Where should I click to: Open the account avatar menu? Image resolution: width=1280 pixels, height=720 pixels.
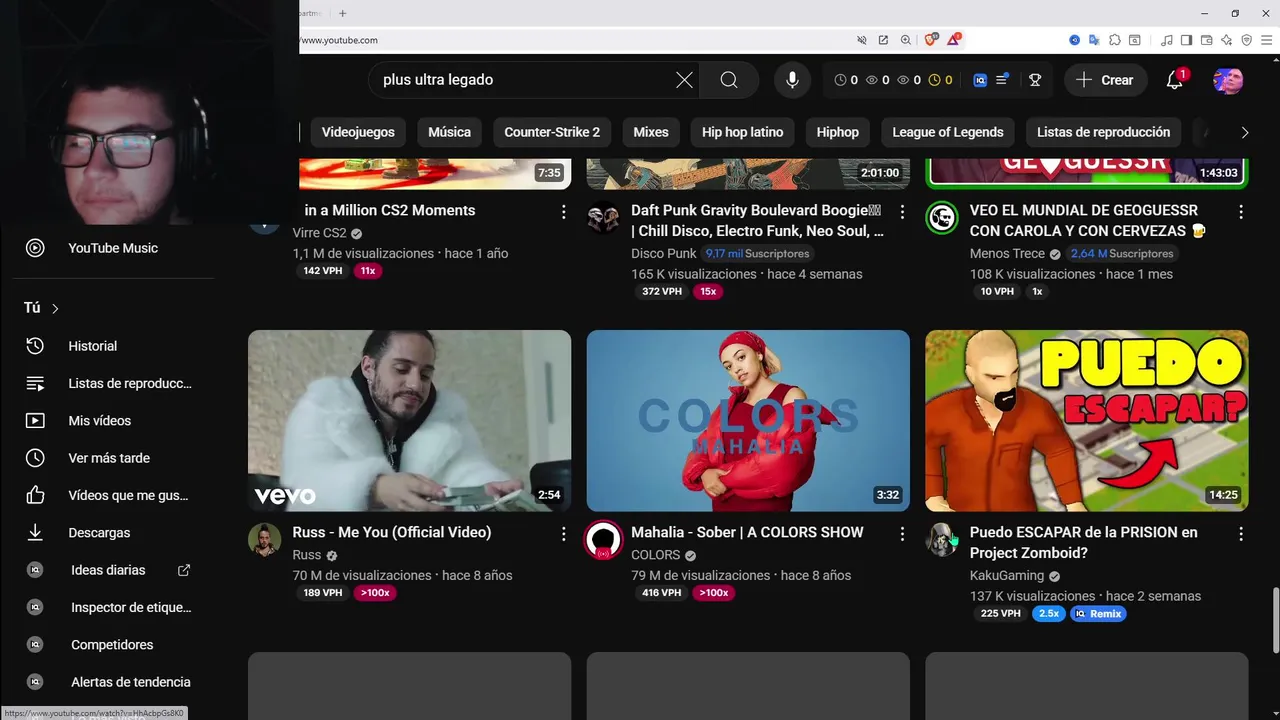[x=1228, y=80]
